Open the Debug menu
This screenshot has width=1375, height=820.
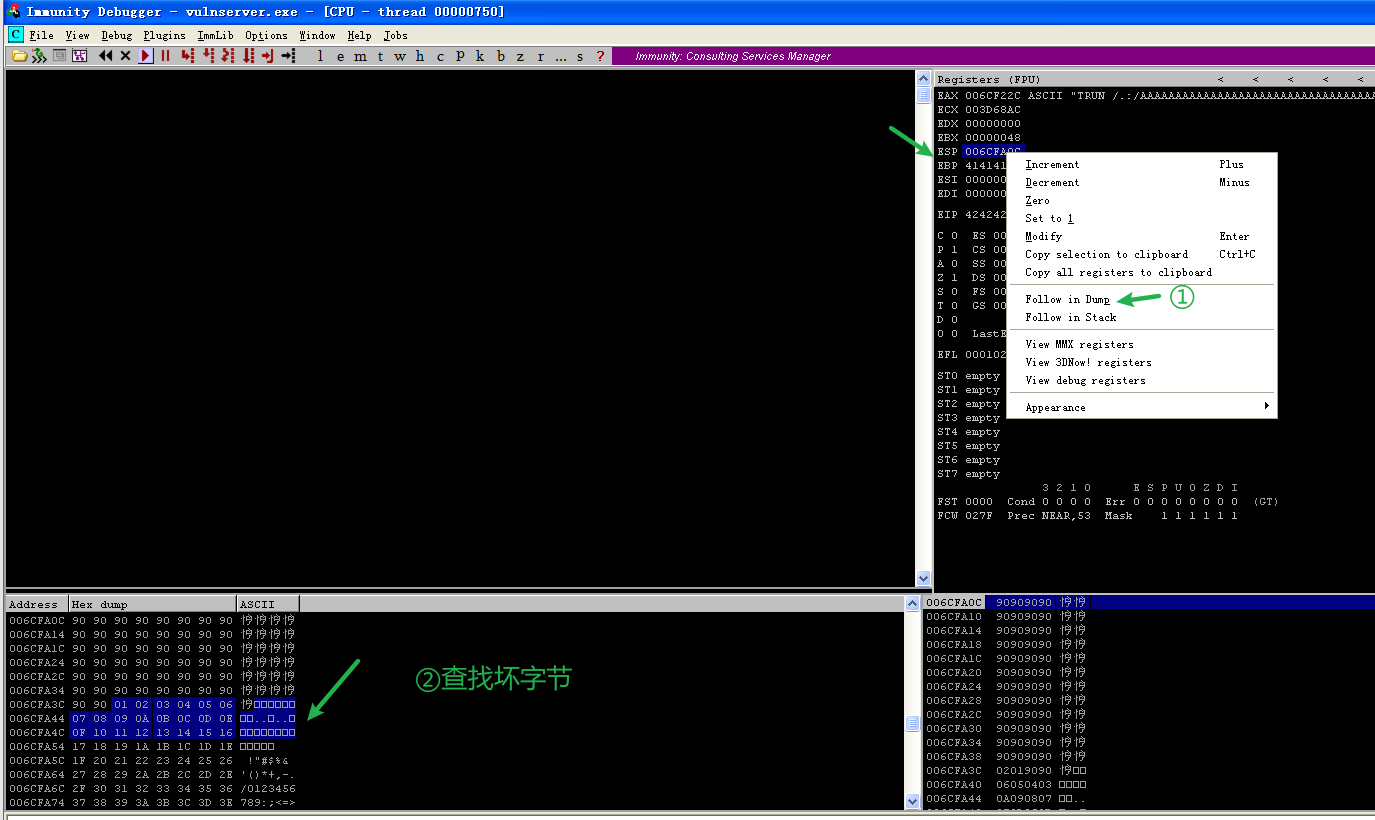[x=116, y=35]
